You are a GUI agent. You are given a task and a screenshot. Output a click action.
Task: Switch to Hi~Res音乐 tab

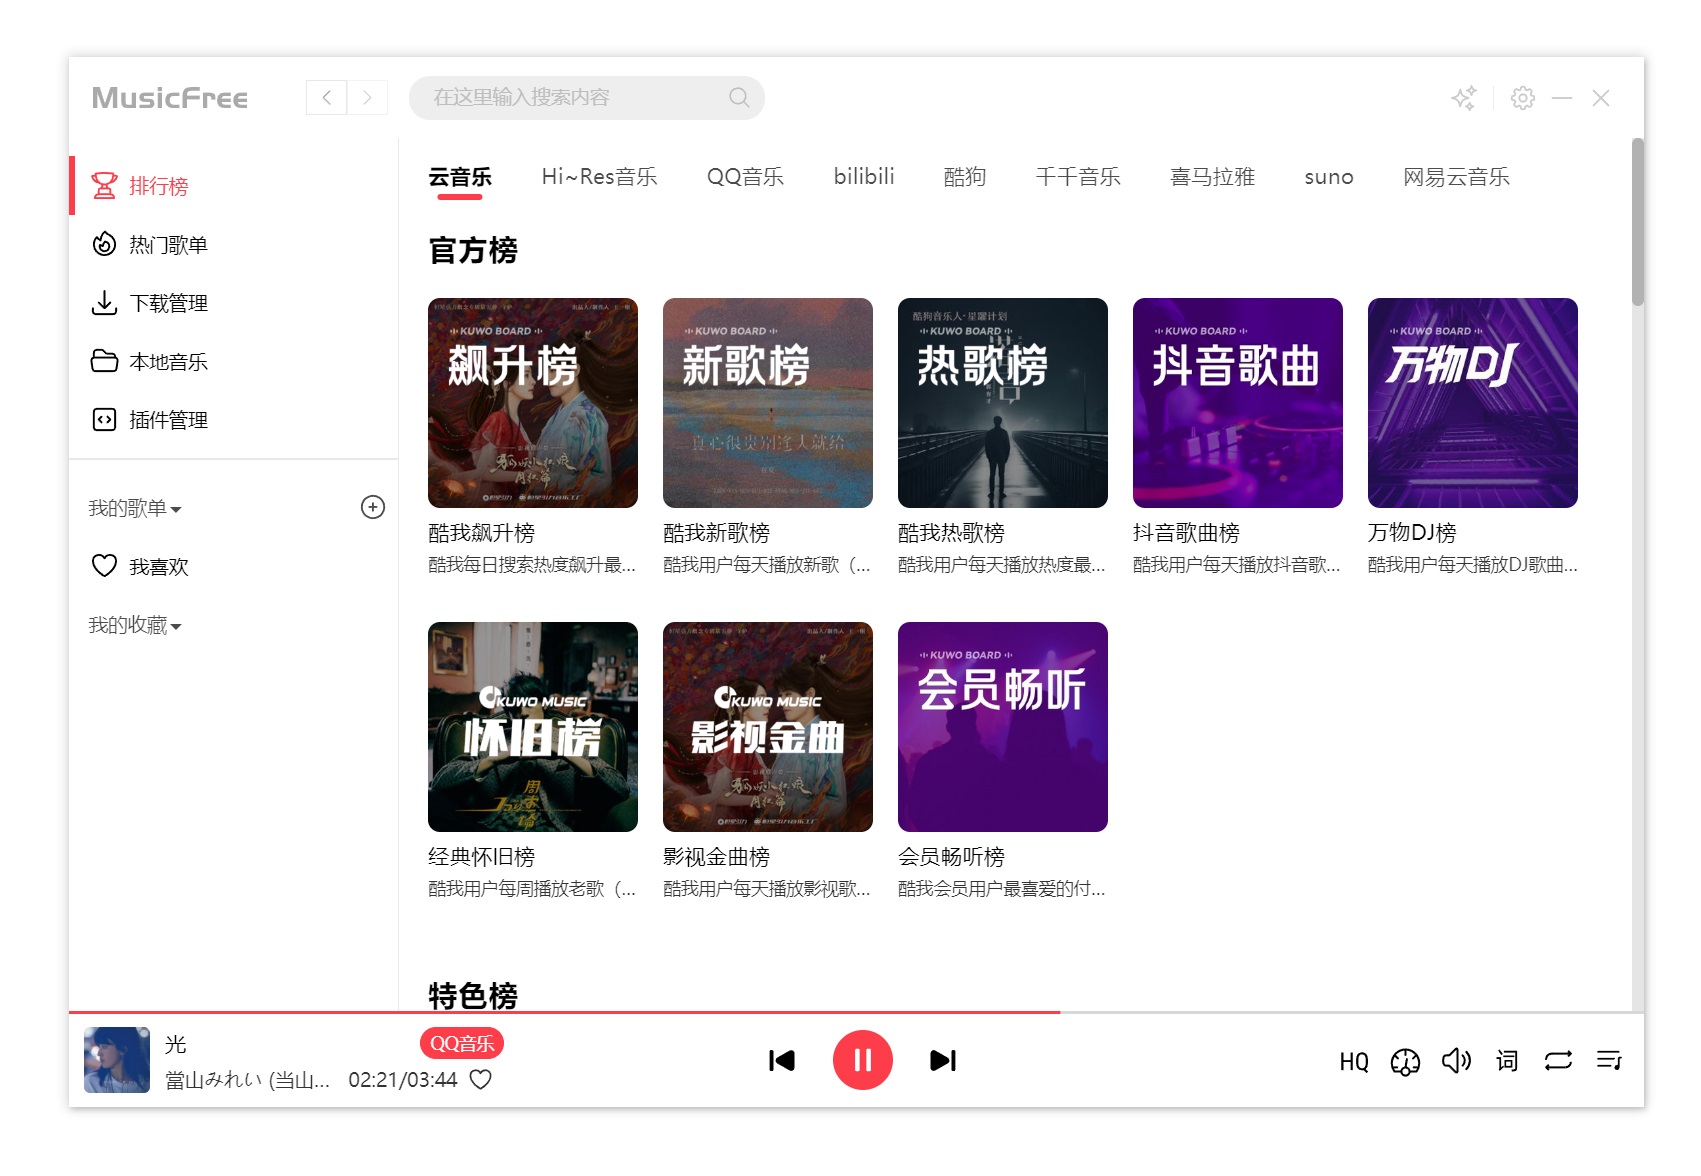pos(599,177)
